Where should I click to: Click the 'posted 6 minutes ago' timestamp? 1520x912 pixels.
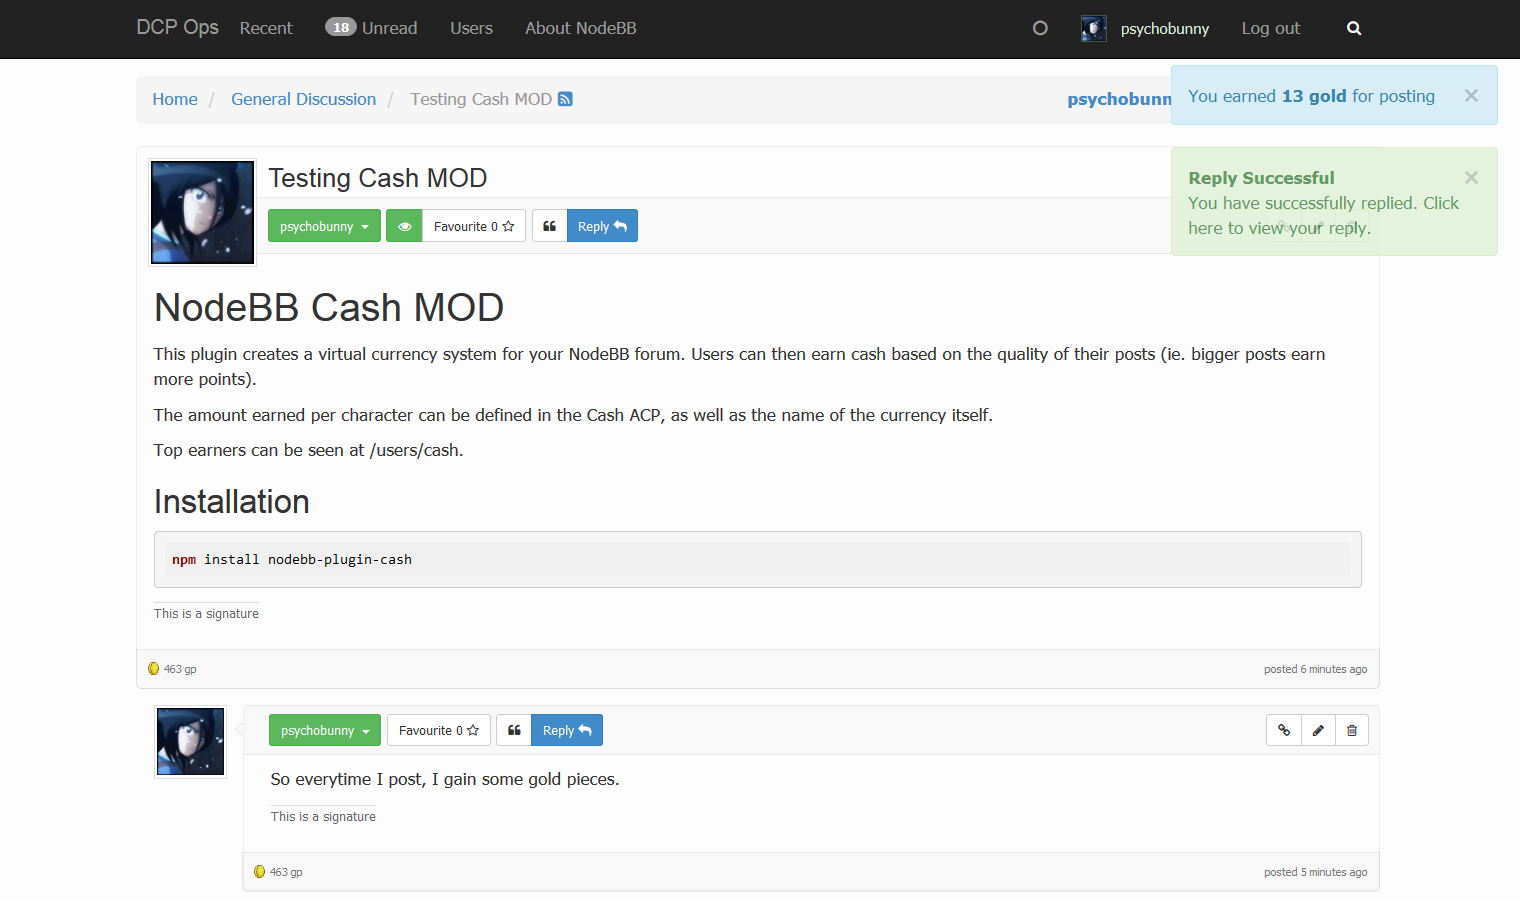pos(1315,669)
